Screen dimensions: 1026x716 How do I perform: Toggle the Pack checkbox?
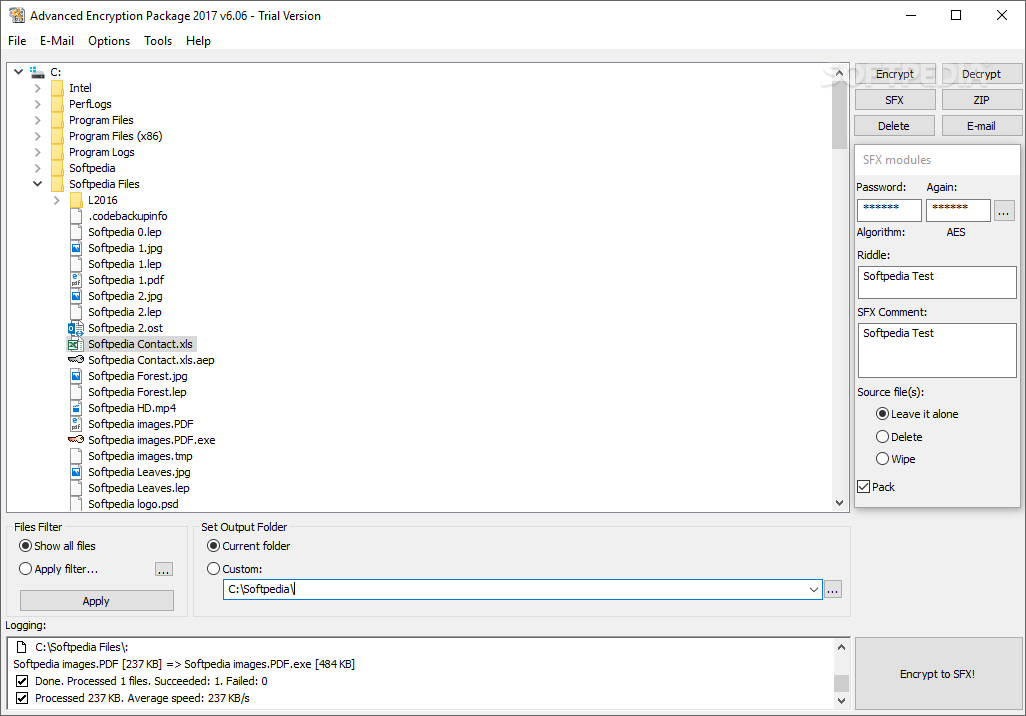click(x=864, y=487)
